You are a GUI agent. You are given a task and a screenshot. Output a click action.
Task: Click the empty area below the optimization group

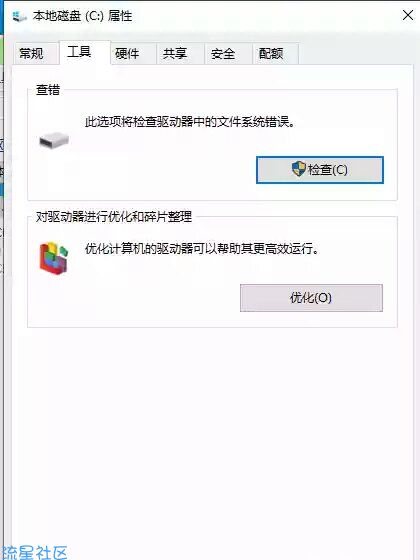click(x=212, y=429)
